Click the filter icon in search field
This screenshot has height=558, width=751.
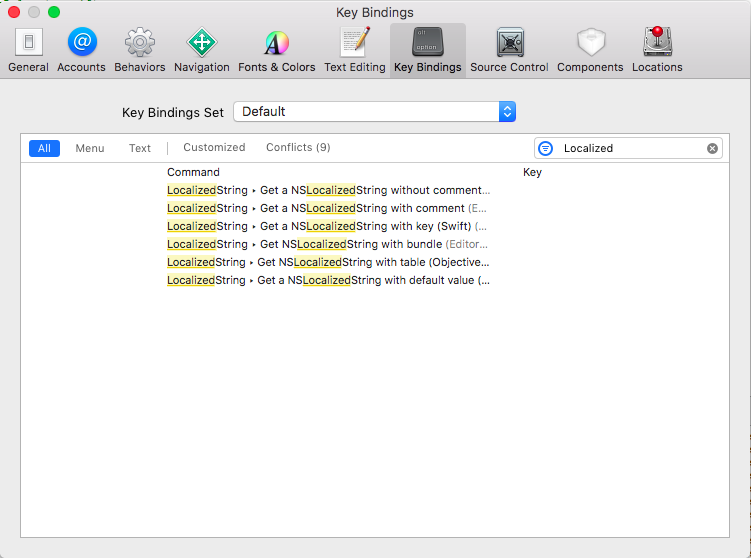546,148
